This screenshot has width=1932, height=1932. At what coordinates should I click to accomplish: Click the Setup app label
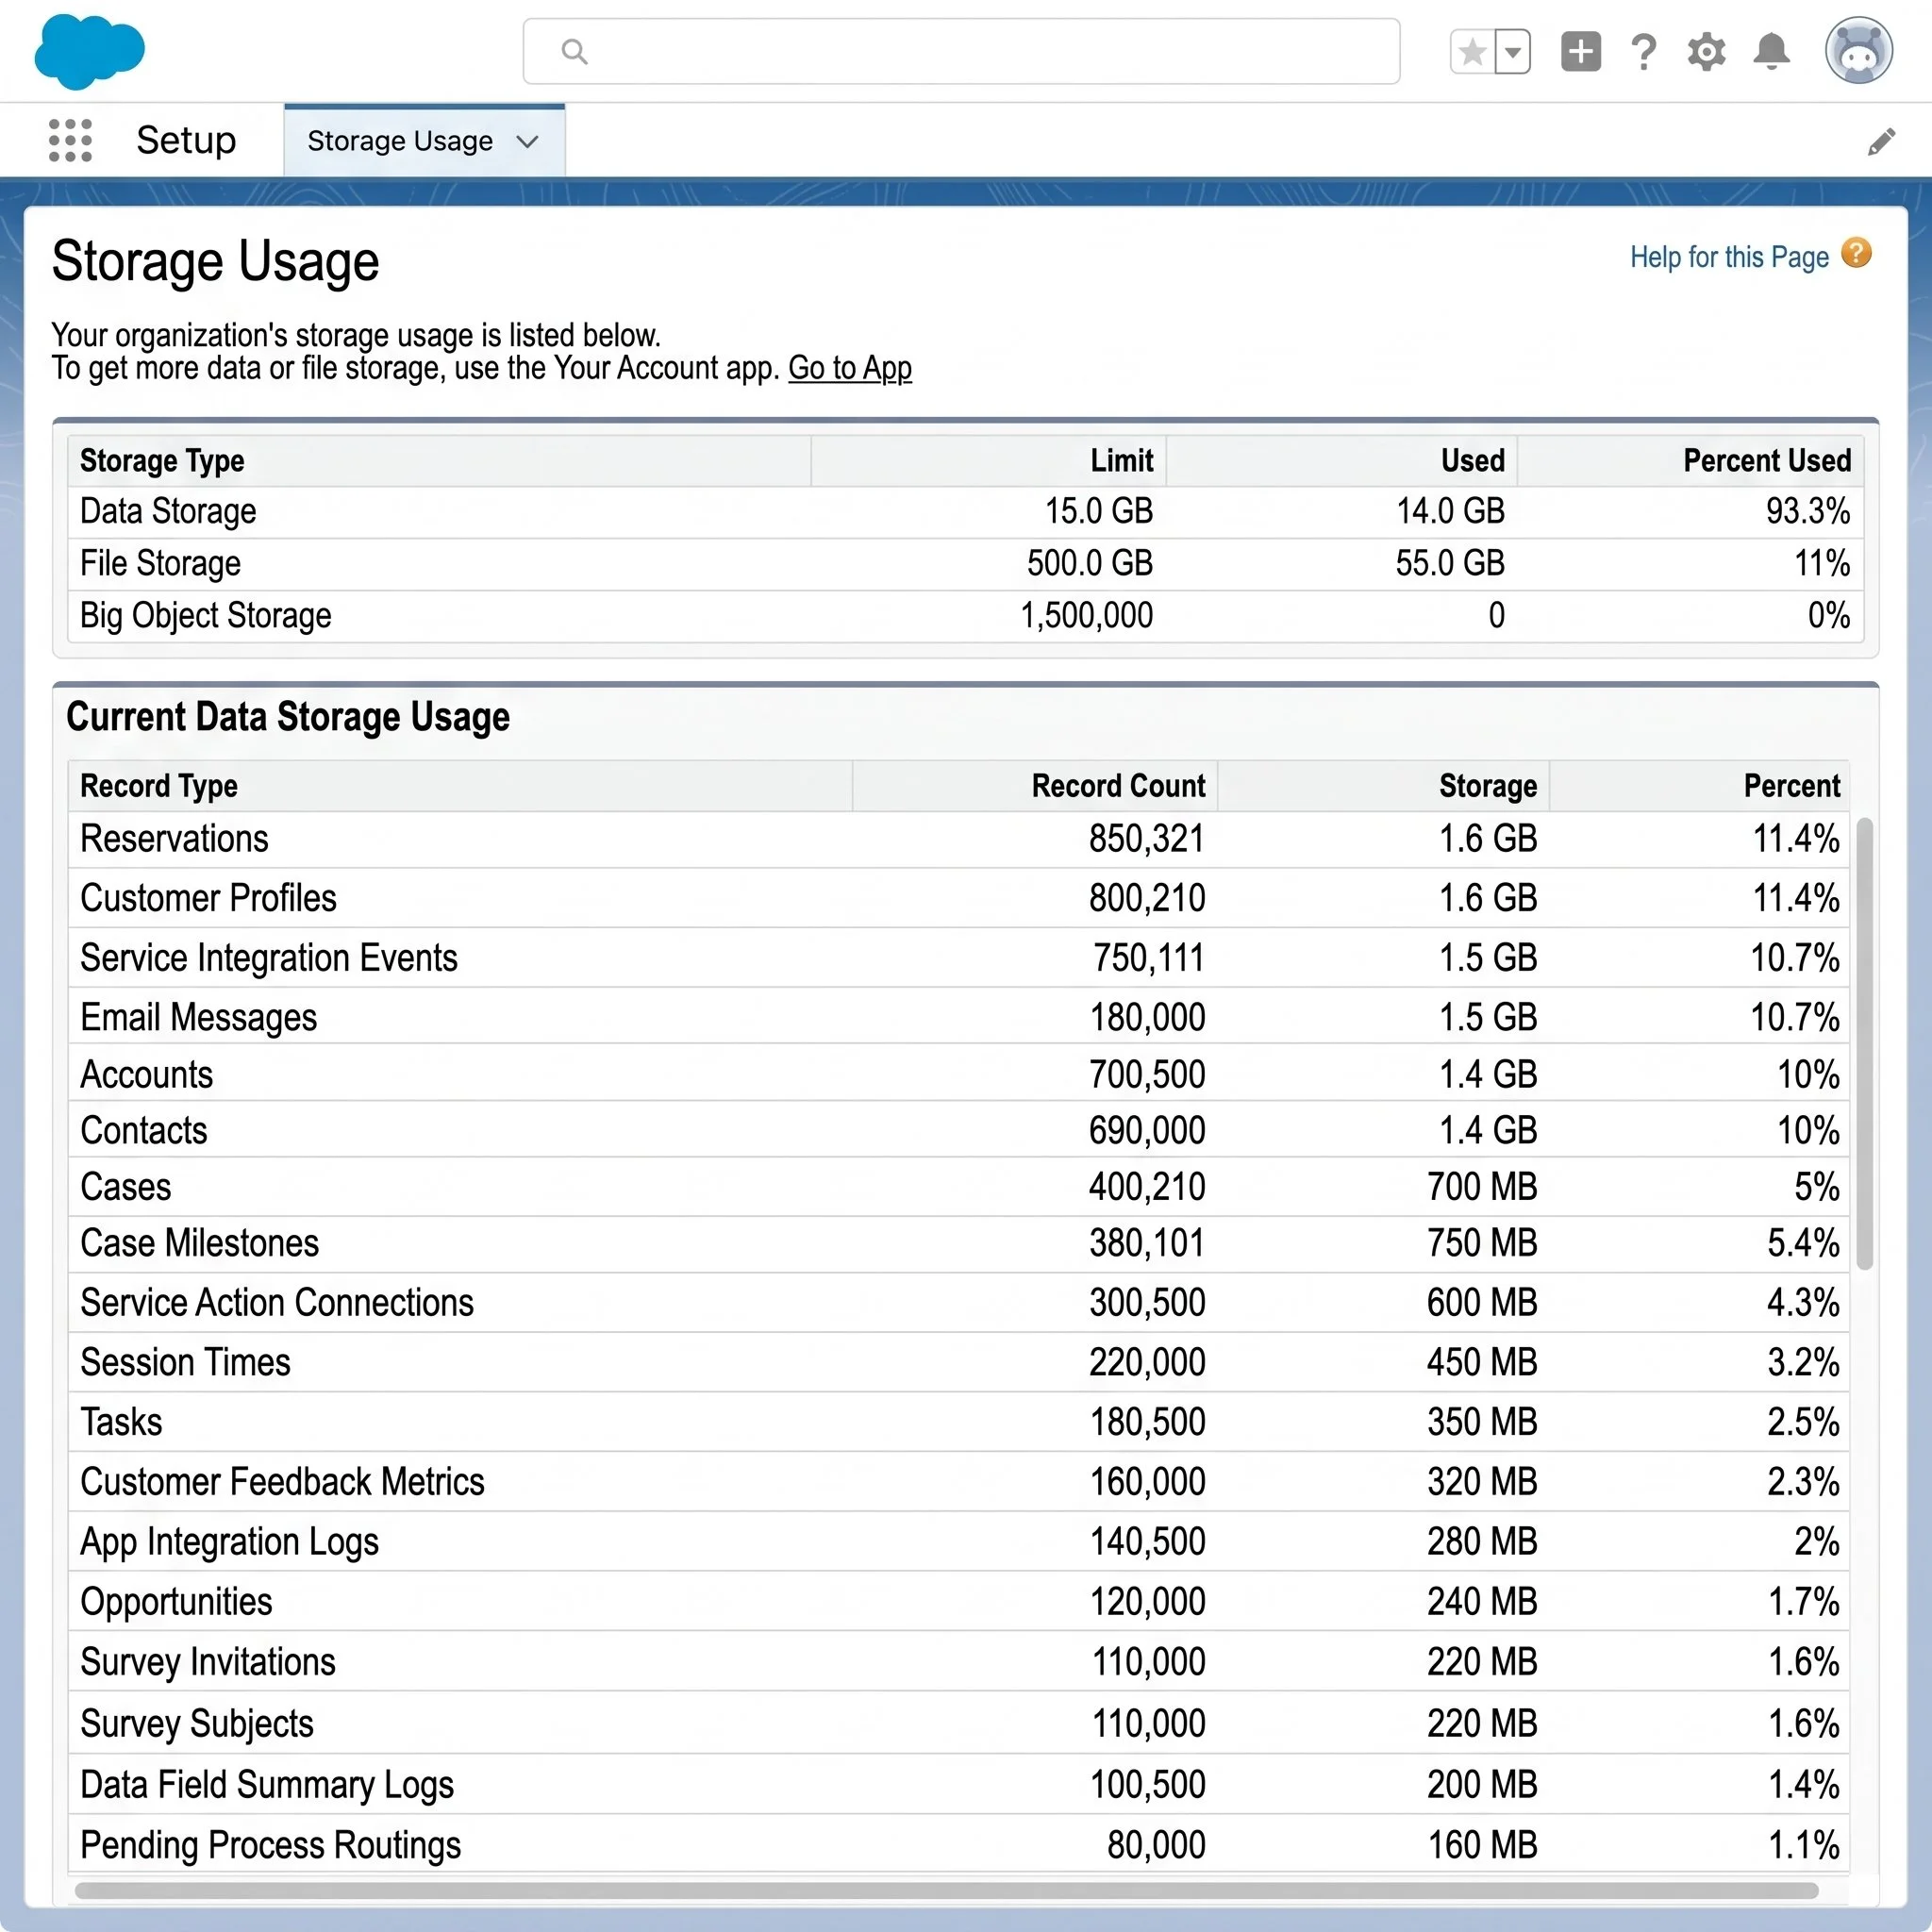pos(186,140)
